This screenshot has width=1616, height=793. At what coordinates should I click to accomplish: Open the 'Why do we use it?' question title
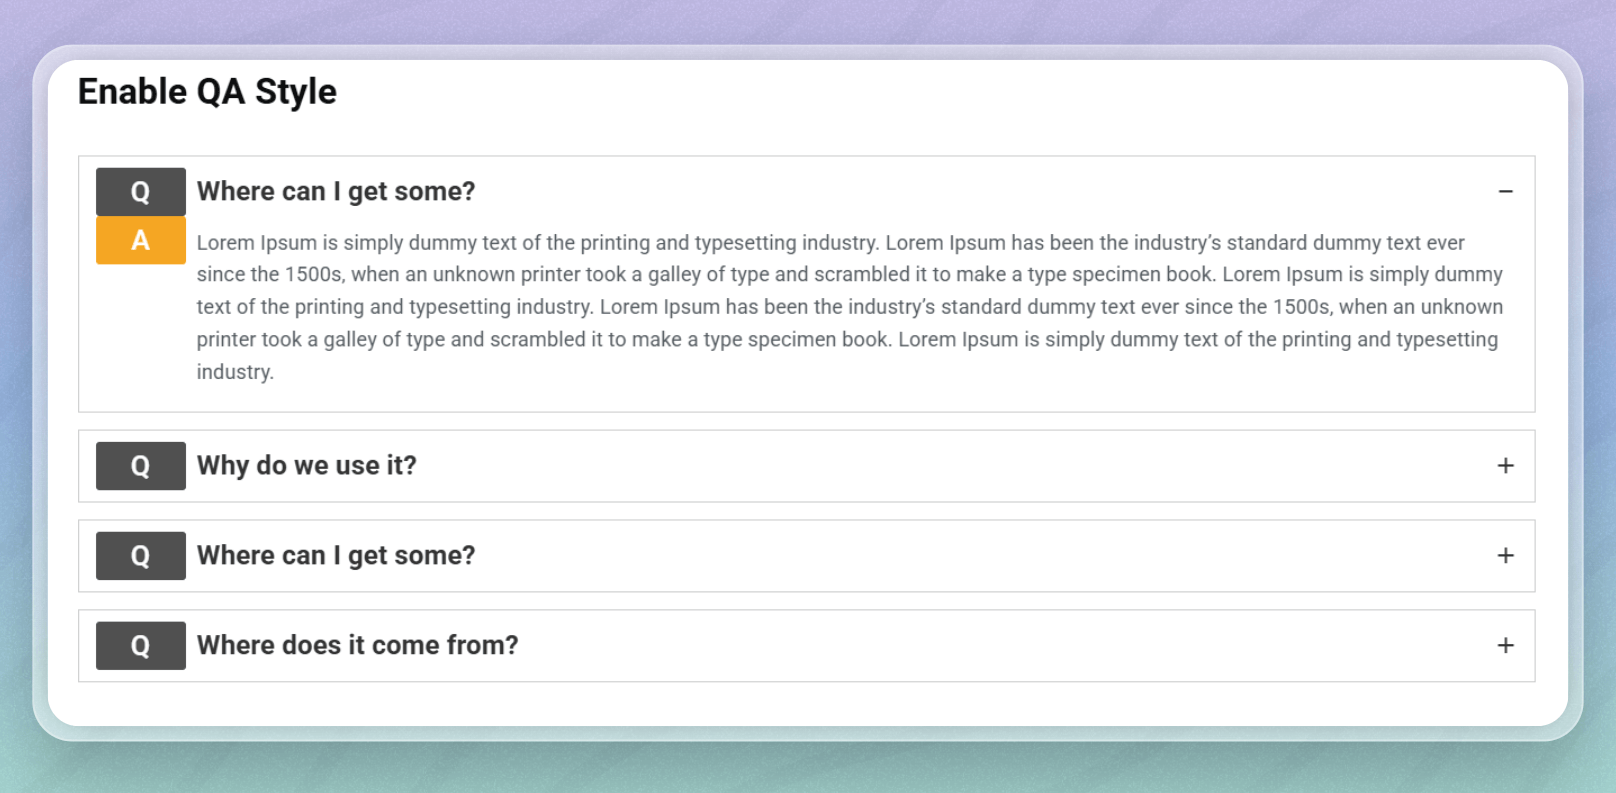point(306,466)
